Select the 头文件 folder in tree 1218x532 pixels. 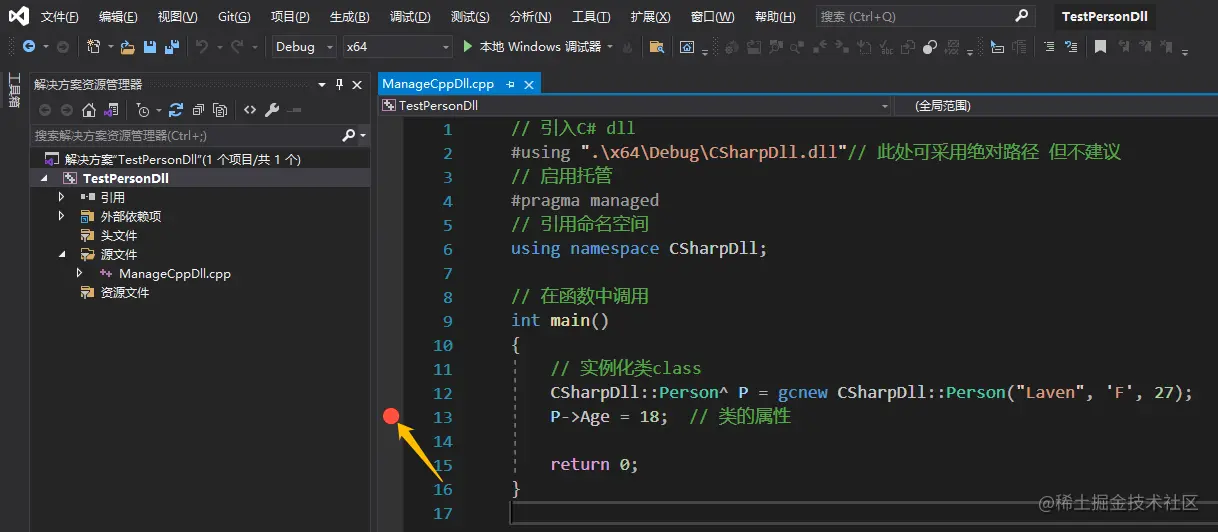coord(118,236)
